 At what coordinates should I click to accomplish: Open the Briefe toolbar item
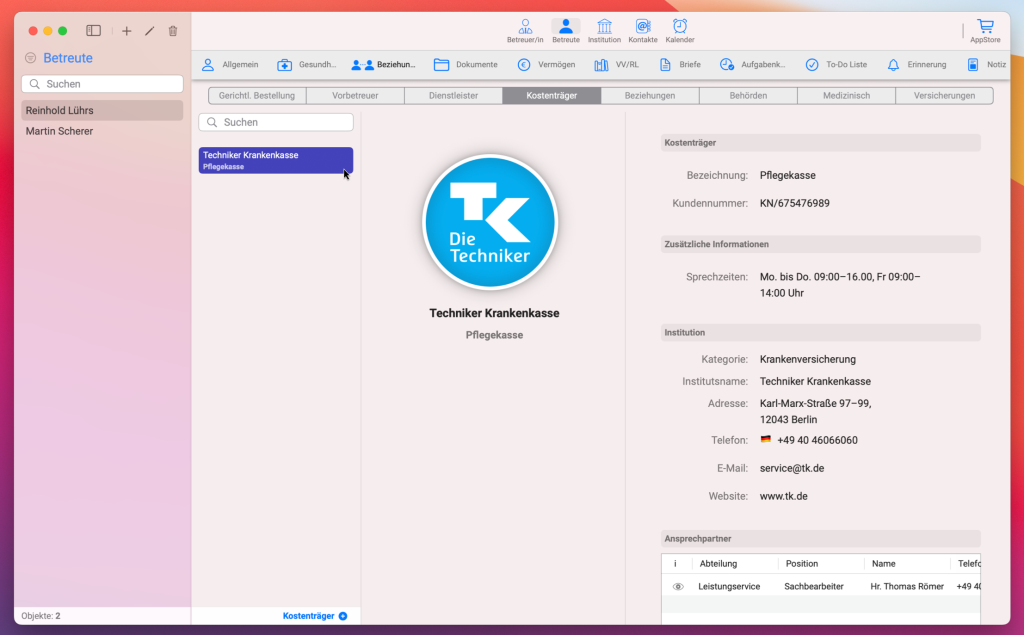point(680,65)
